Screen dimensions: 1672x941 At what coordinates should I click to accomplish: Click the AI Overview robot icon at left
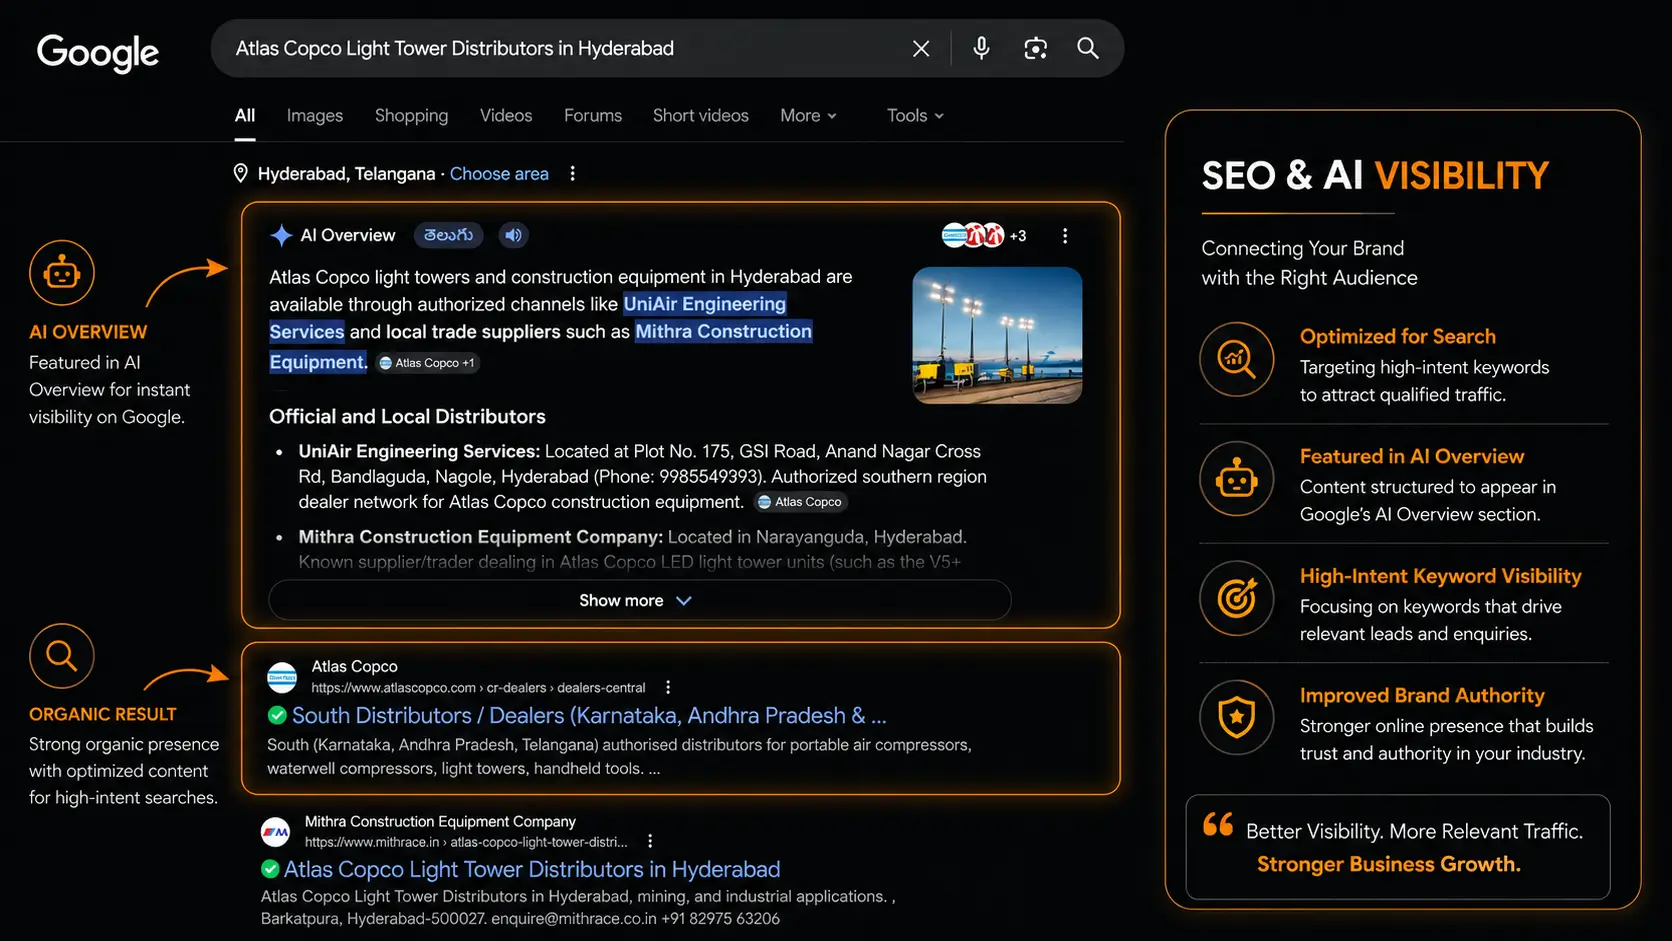[x=62, y=272]
